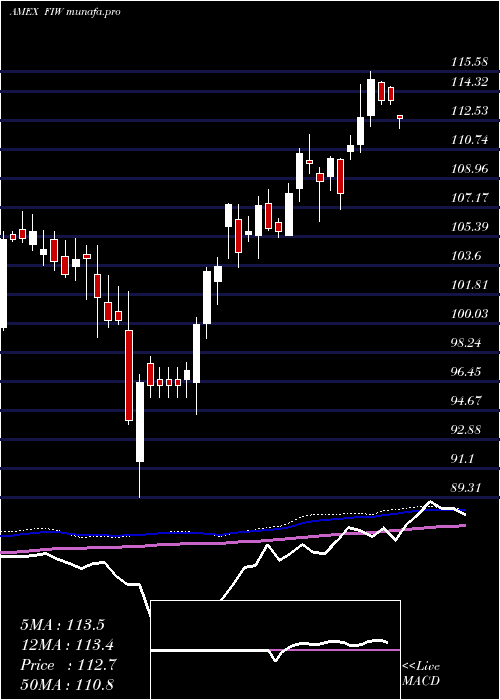This screenshot has height=700, width=500.
Task: Click the 107.17 horizontal grid line label
Action: [x=469, y=198]
